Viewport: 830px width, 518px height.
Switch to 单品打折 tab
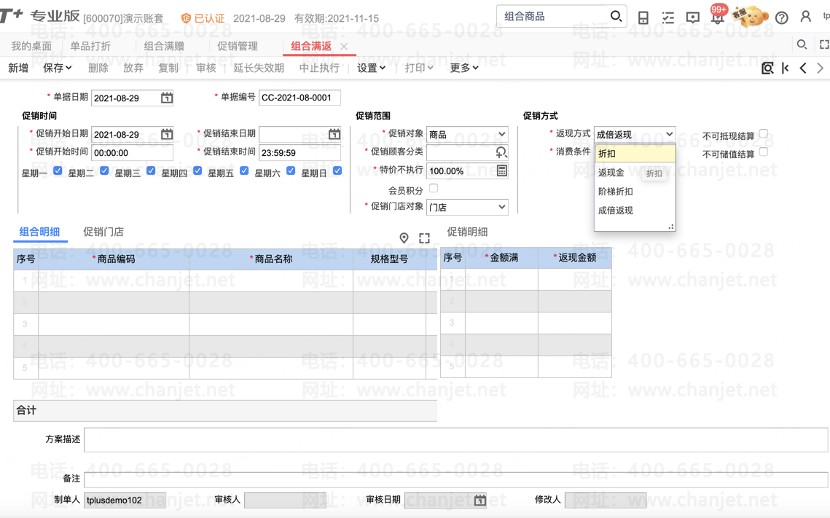click(x=91, y=47)
